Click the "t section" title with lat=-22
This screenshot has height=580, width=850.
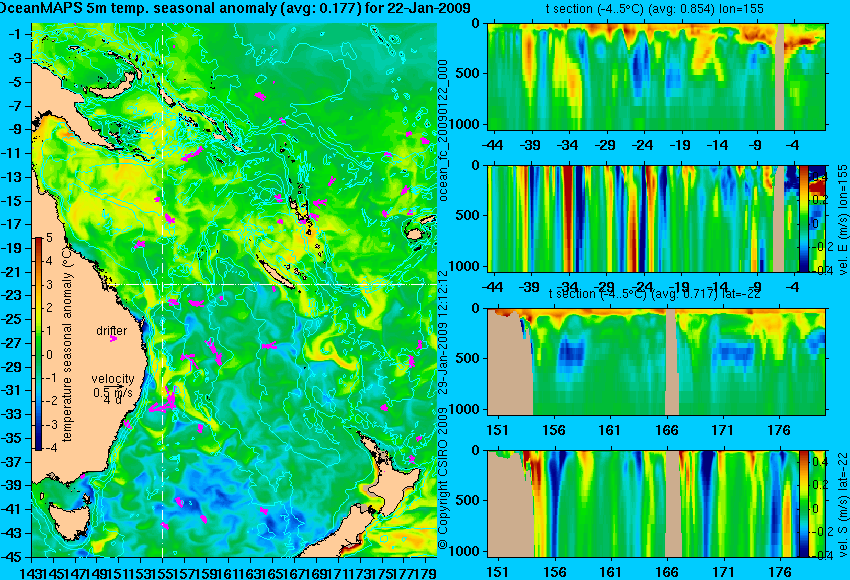(x=655, y=293)
